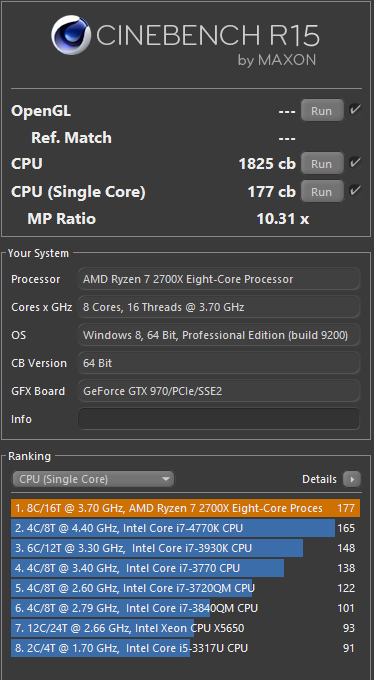Click the Cores x GHz field
The width and height of the screenshot is (374, 680).
[x=219, y=307]
